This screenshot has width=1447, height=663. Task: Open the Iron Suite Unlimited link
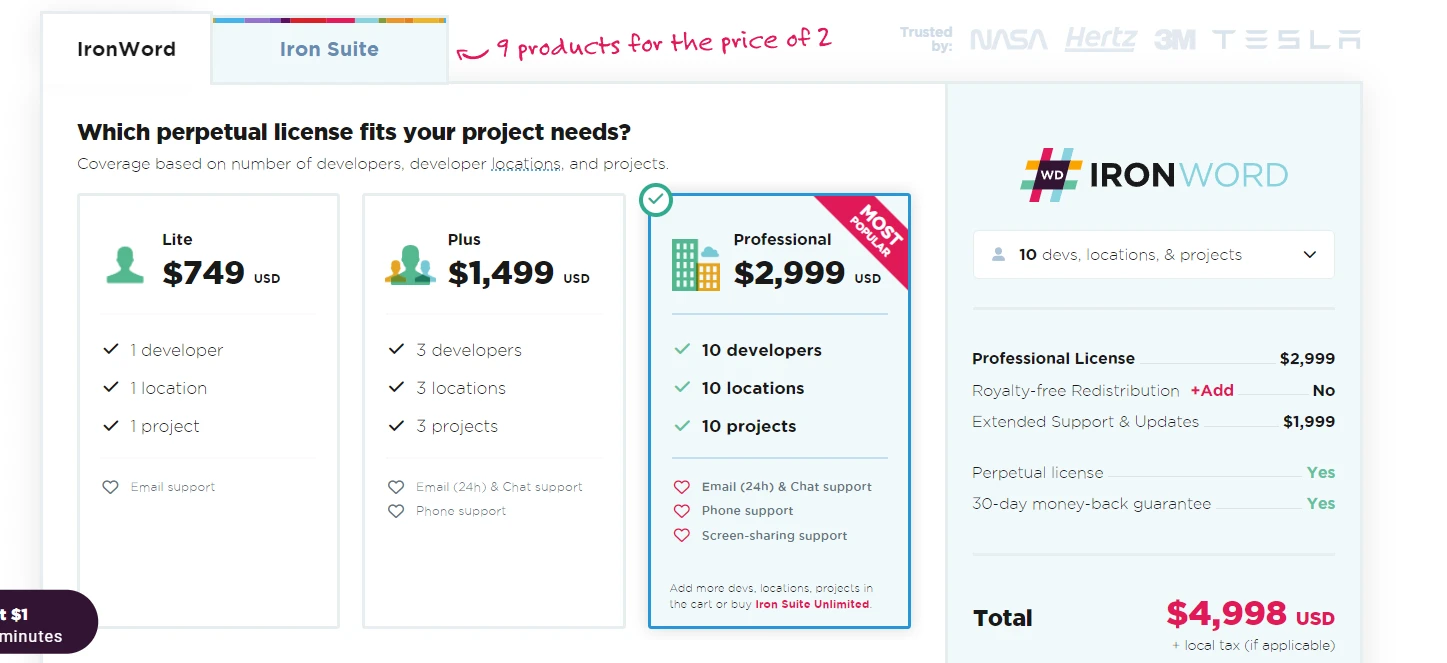click(811, 604)
